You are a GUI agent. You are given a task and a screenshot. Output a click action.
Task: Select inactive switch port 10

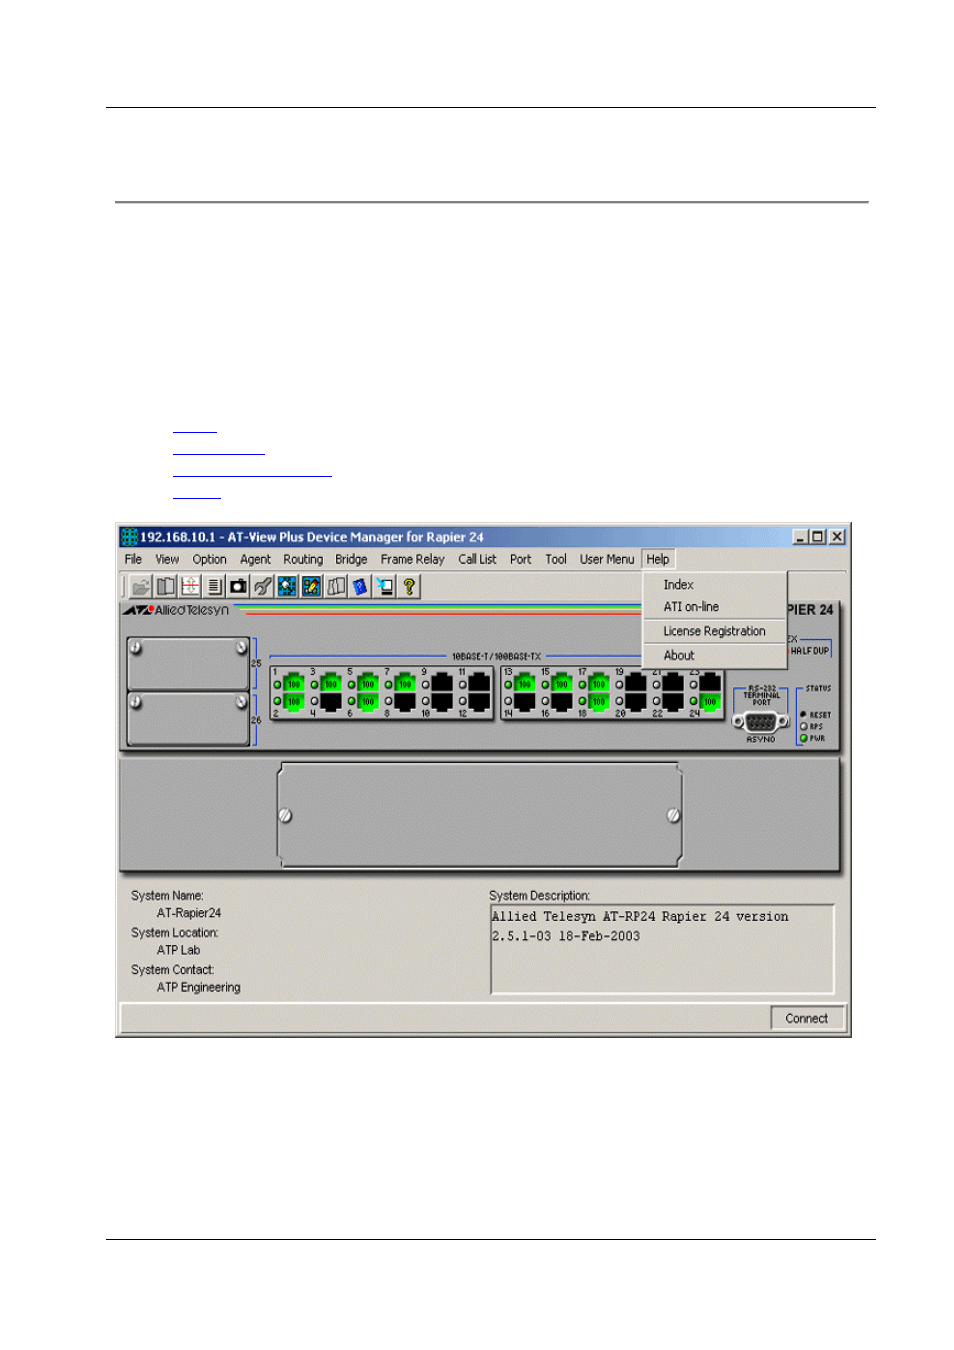[x=441, y=701]
